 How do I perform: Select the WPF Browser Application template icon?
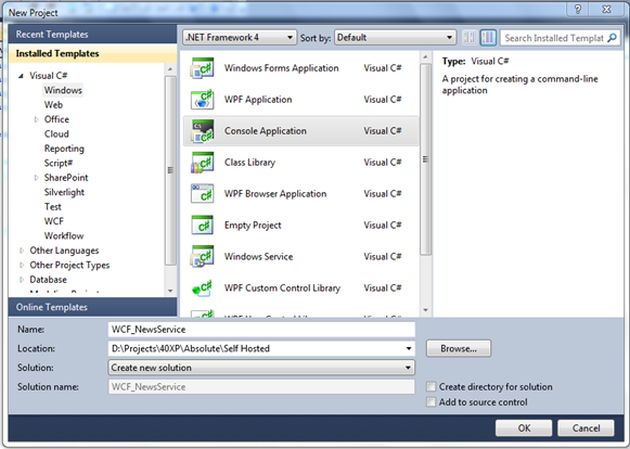coord(202,194)
